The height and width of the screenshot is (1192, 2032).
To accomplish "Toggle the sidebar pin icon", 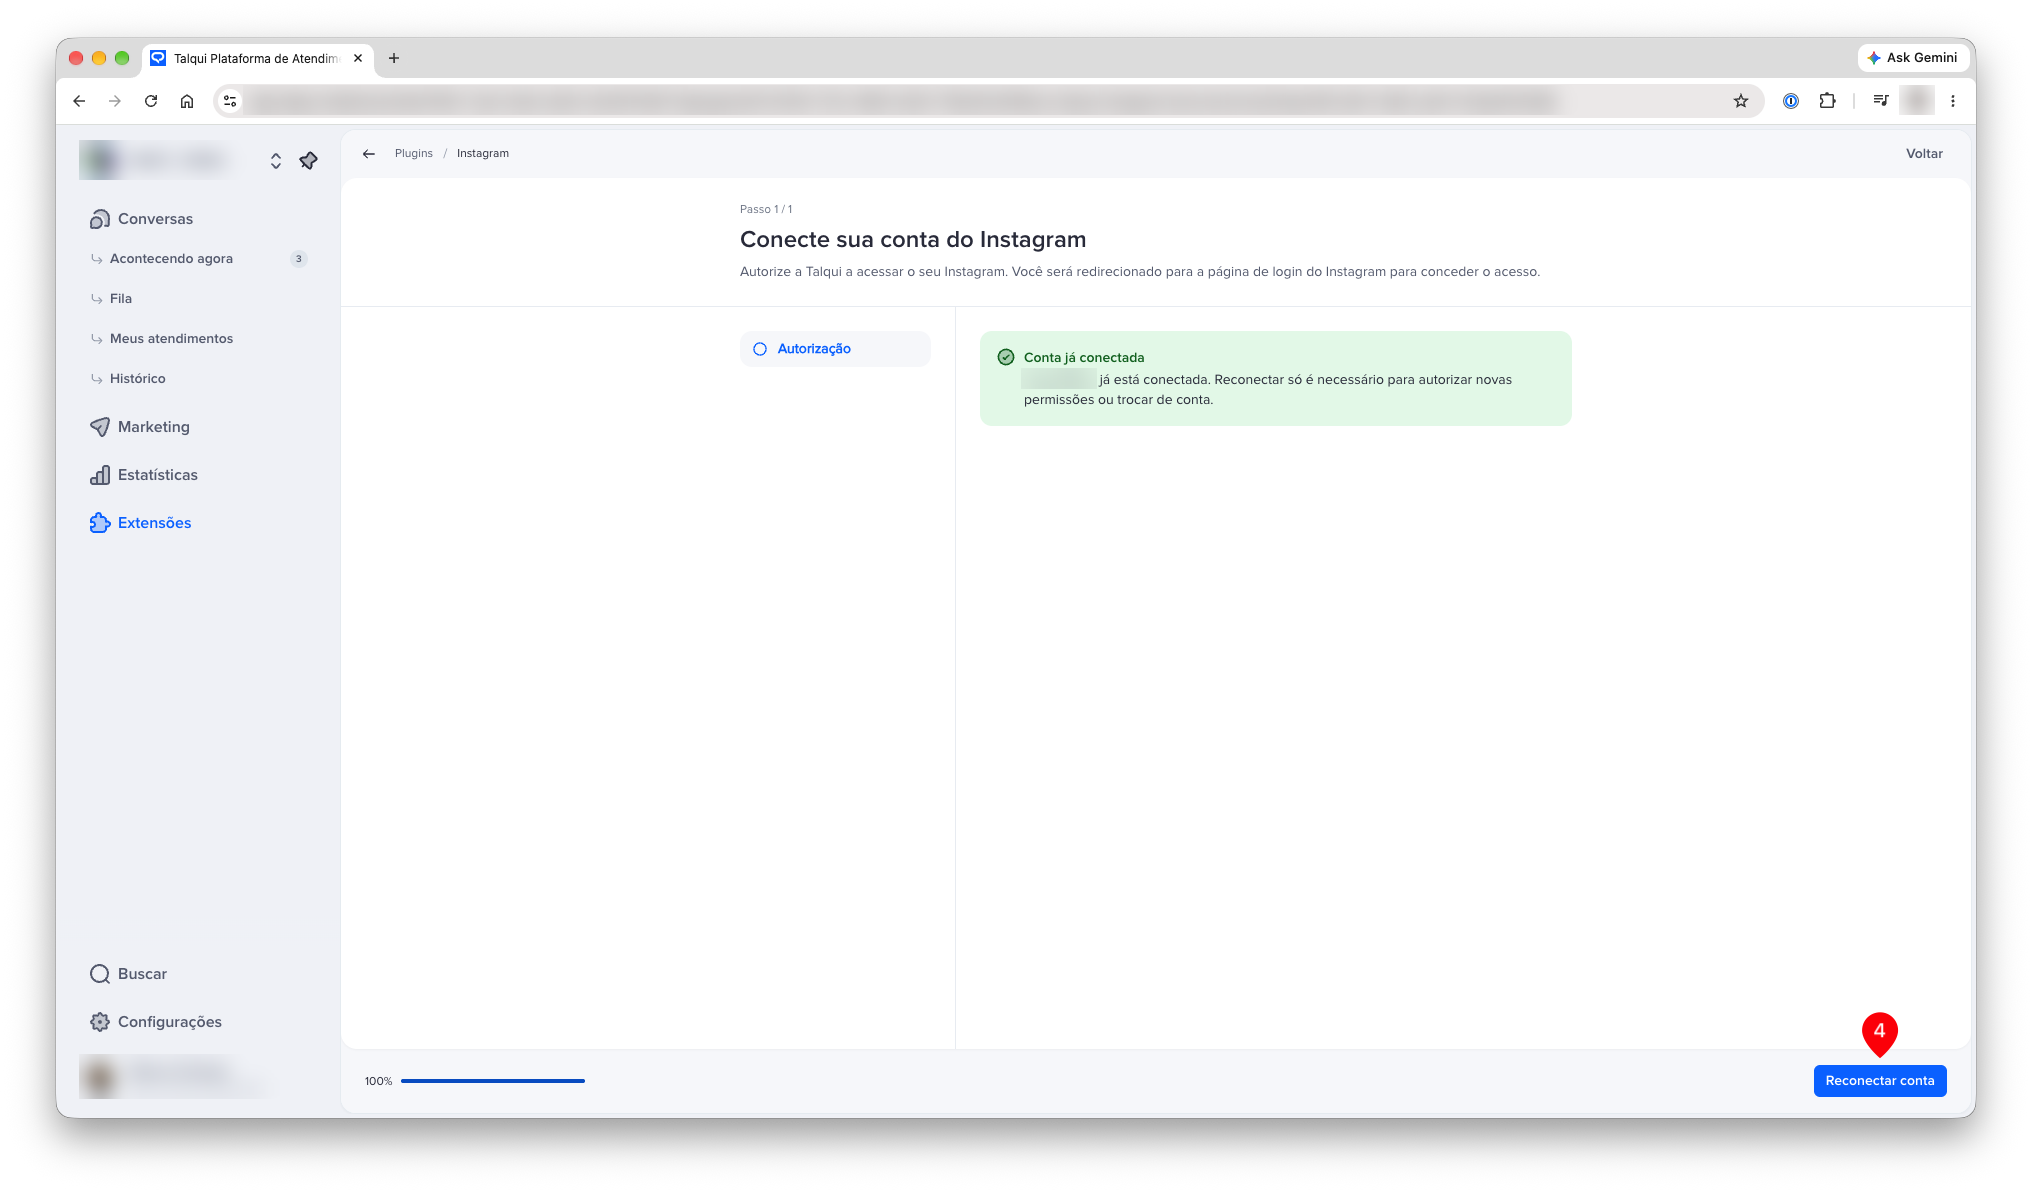I will tap(308, 161).
